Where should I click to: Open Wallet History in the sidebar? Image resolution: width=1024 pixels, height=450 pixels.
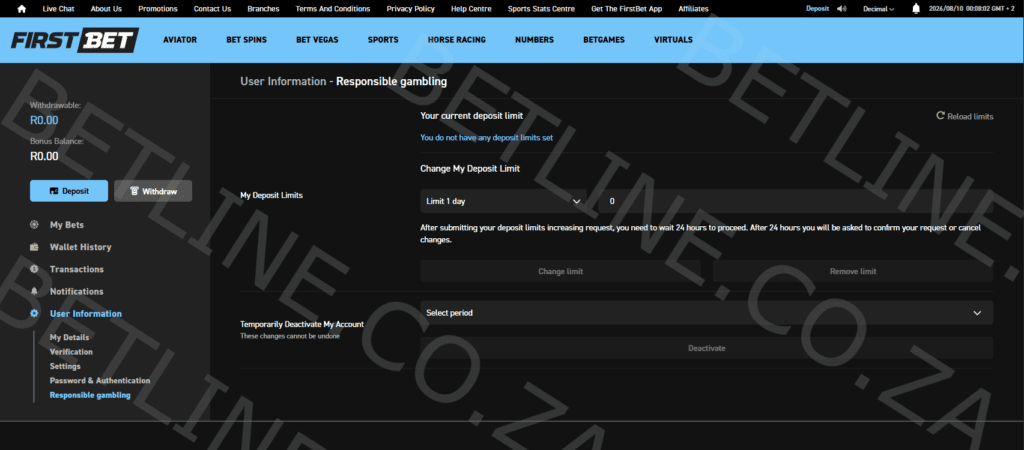click(80, 247)
